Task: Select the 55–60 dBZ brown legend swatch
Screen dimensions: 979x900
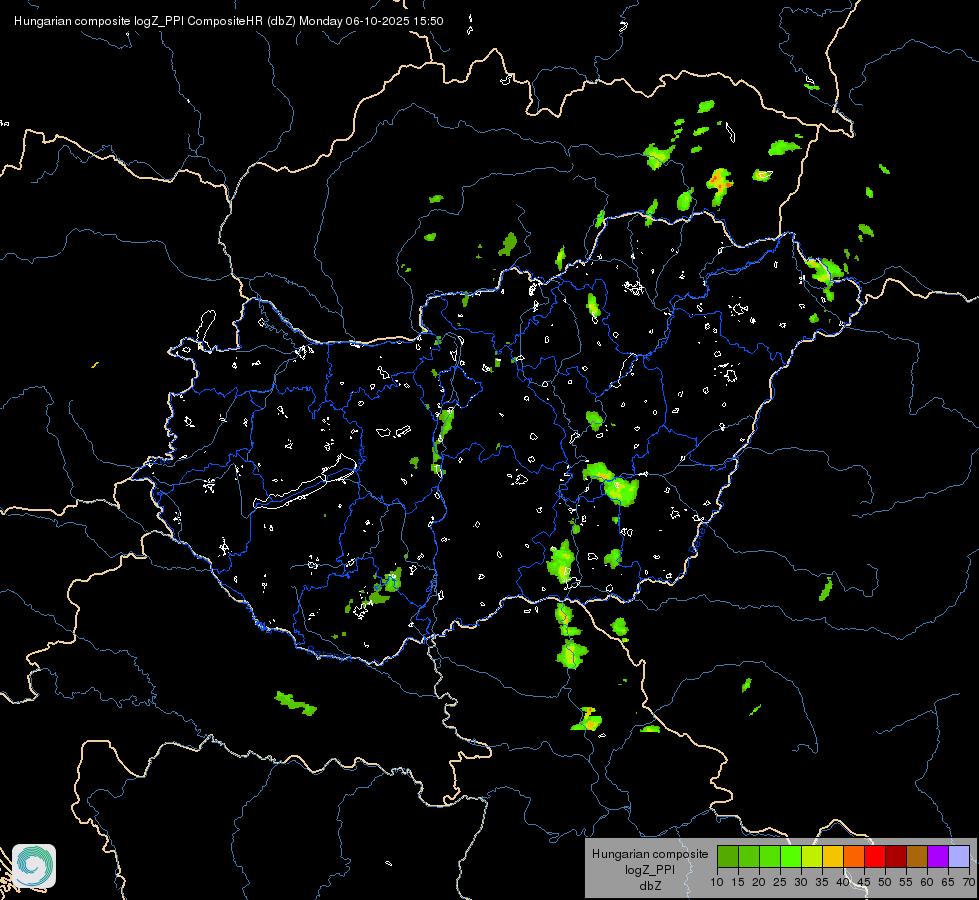Action: [917, 856]
